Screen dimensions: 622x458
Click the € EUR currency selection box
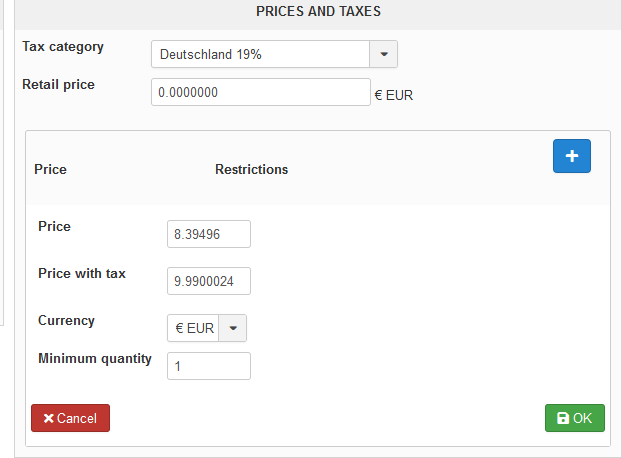pyautogui.click(x=194, y=328)
